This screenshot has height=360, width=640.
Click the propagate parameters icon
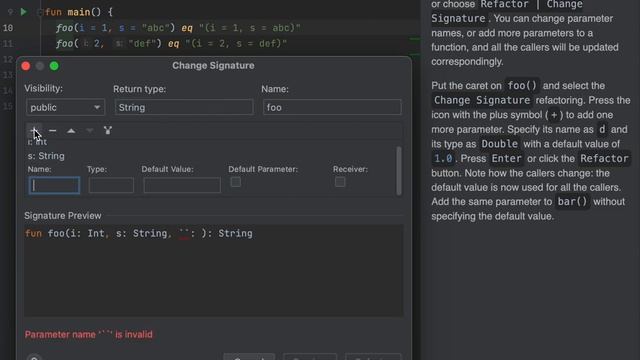tap(108, 131)
